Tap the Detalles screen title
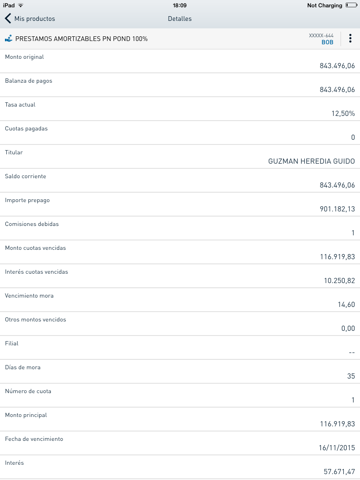 (180, 19)
